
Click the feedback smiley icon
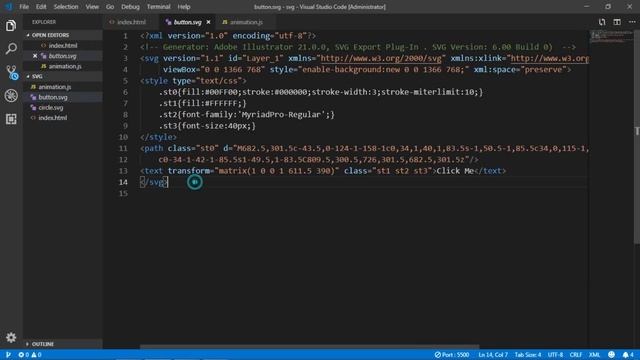[611, 355]
